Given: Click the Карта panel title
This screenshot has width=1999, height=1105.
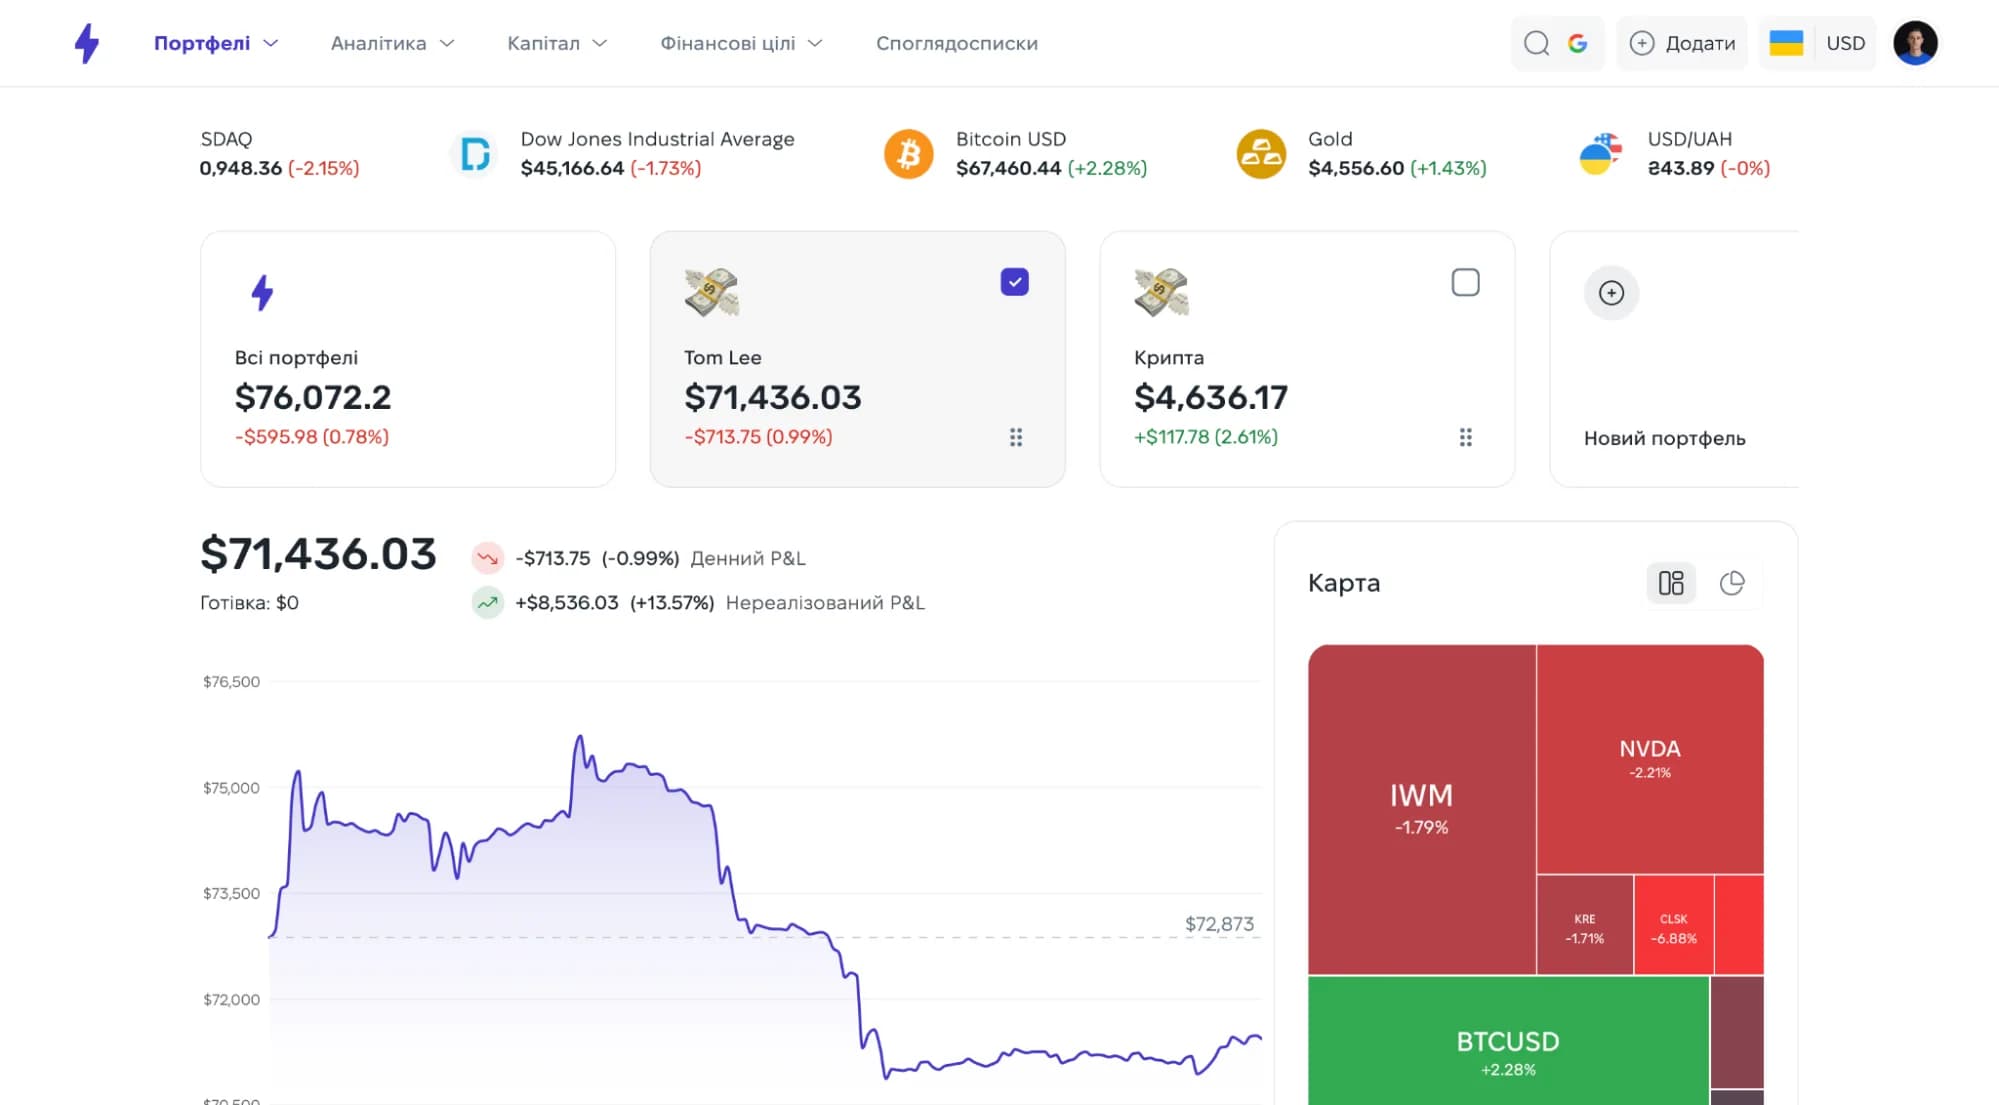Looking at the screenshot, I should pyautogui.click(x=1344, y=583).
